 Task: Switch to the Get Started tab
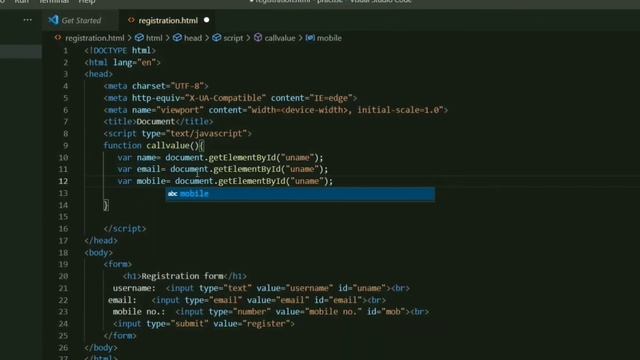81,20
